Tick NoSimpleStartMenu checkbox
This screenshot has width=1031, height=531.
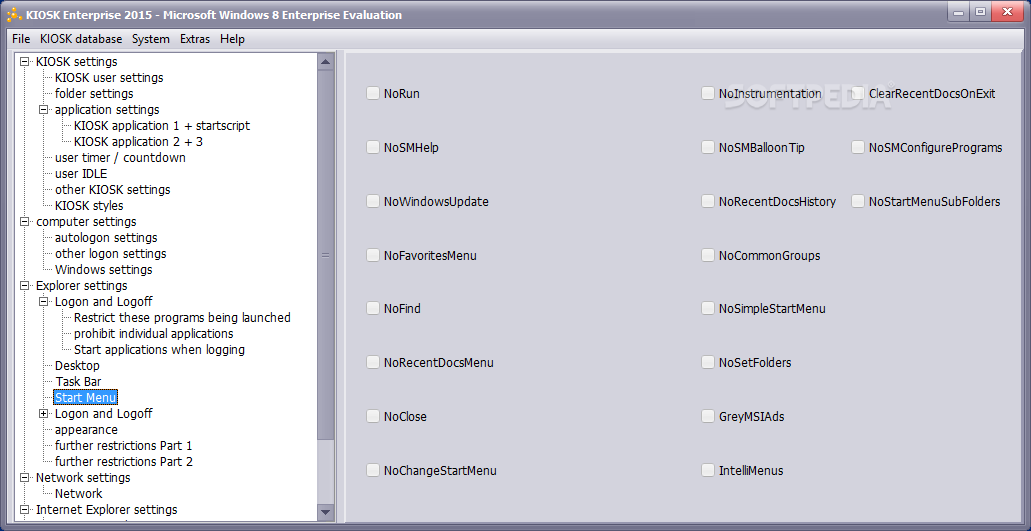click(x=707, y=308)
